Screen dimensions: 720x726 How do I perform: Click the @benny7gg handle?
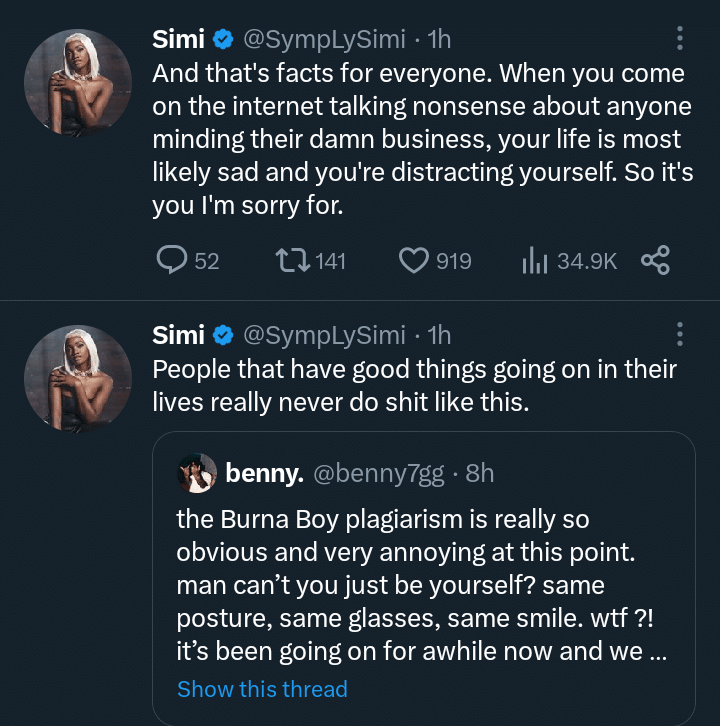pyautogui.click(x=379, y=473)
